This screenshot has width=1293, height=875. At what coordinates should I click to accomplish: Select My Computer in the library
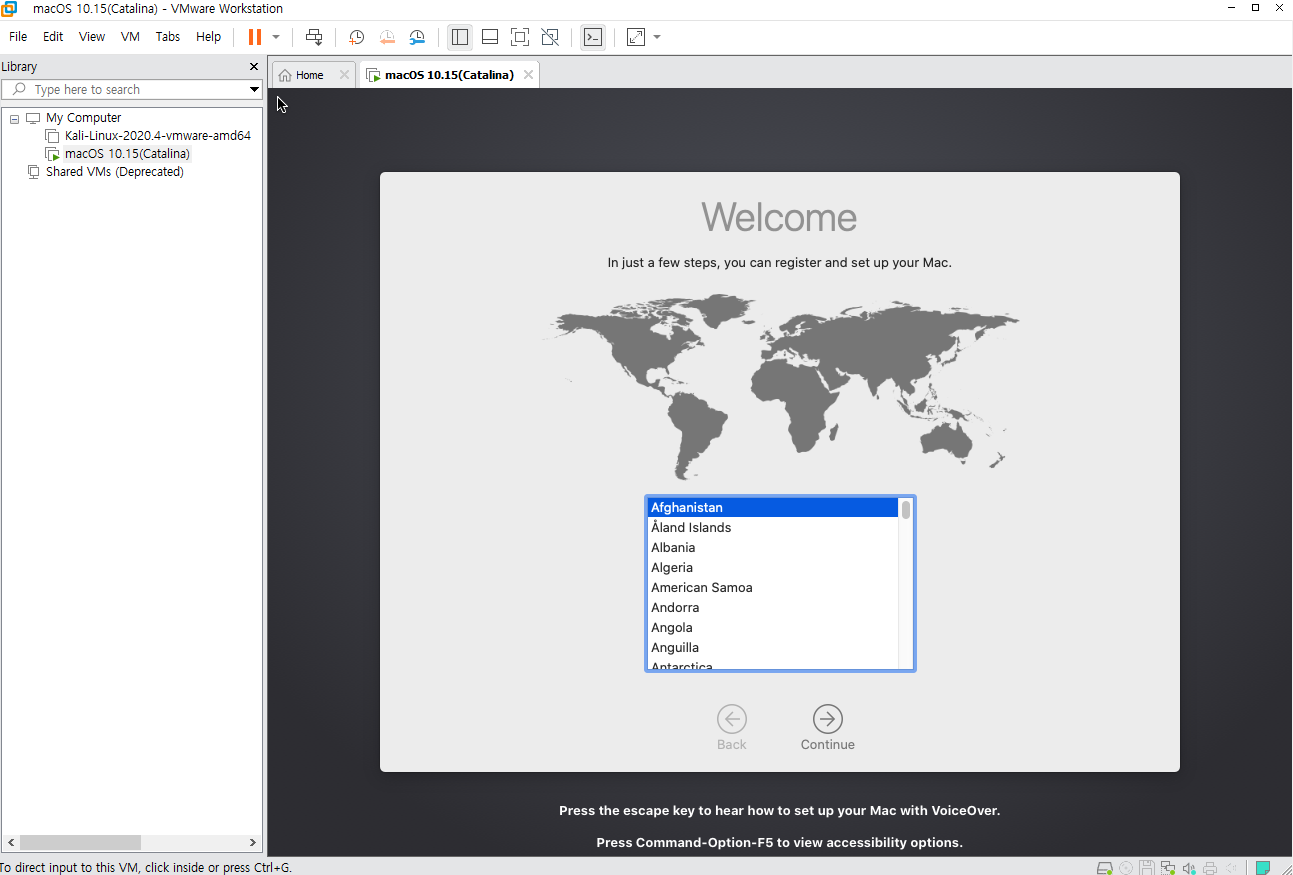click(83, 118)
